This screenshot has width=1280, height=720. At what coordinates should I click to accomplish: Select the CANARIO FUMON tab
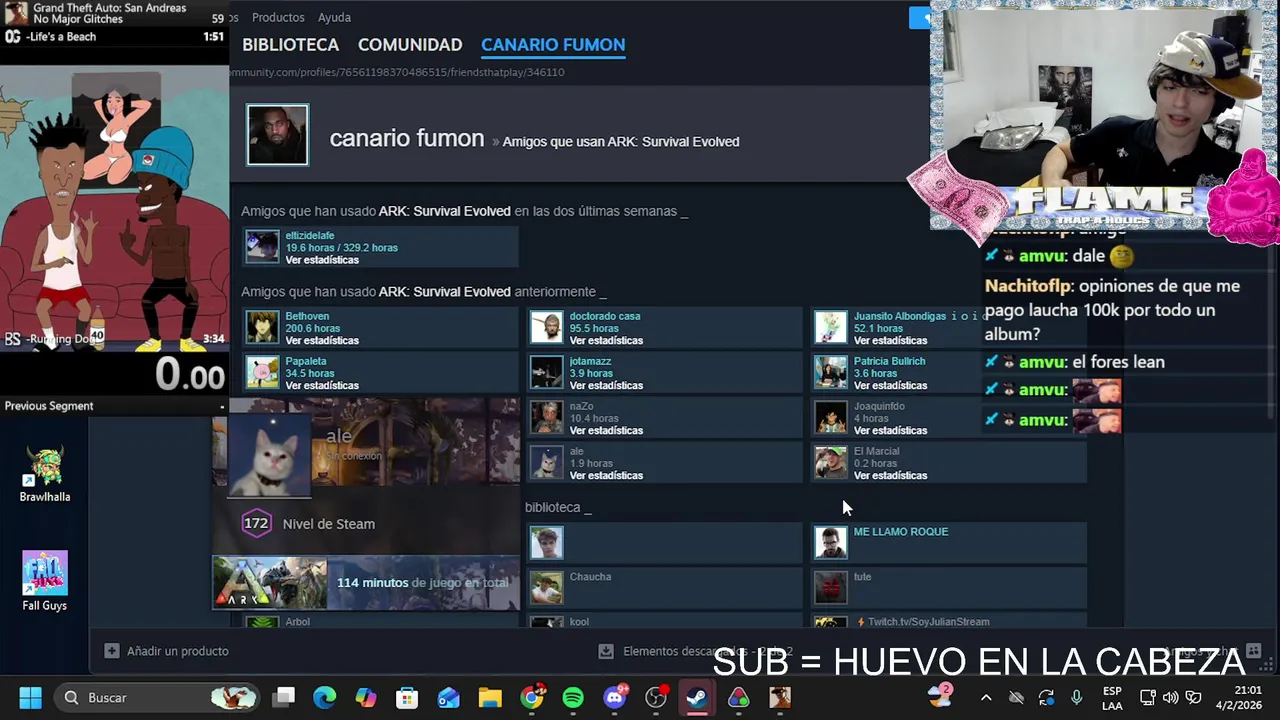[553, 45]
